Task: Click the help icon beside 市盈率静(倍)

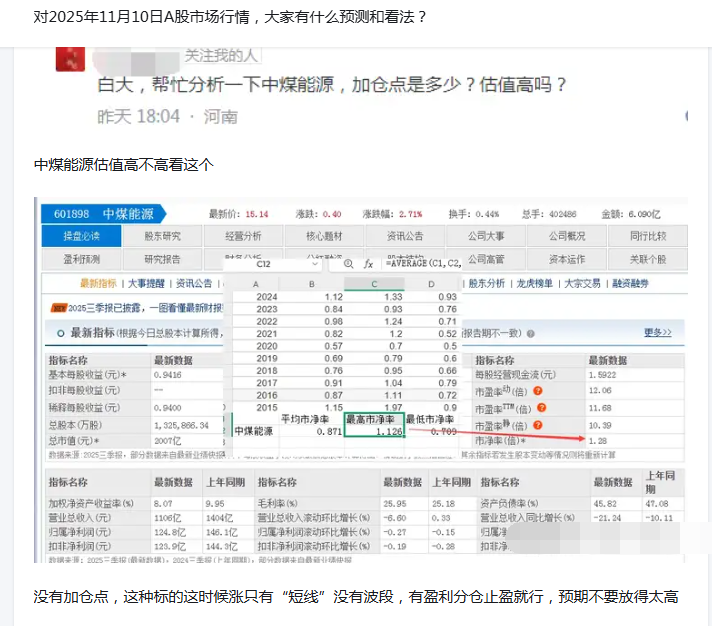Action: point(538,425)
